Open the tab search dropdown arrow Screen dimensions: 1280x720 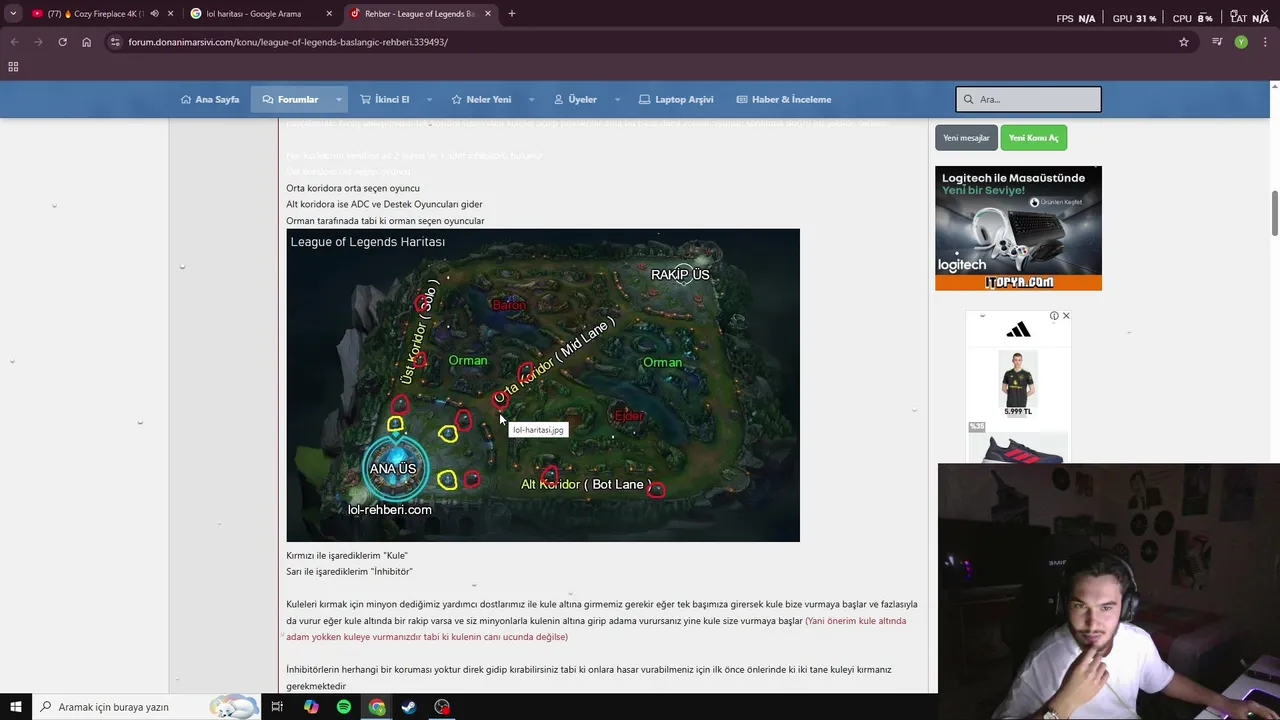coord(13,14)
